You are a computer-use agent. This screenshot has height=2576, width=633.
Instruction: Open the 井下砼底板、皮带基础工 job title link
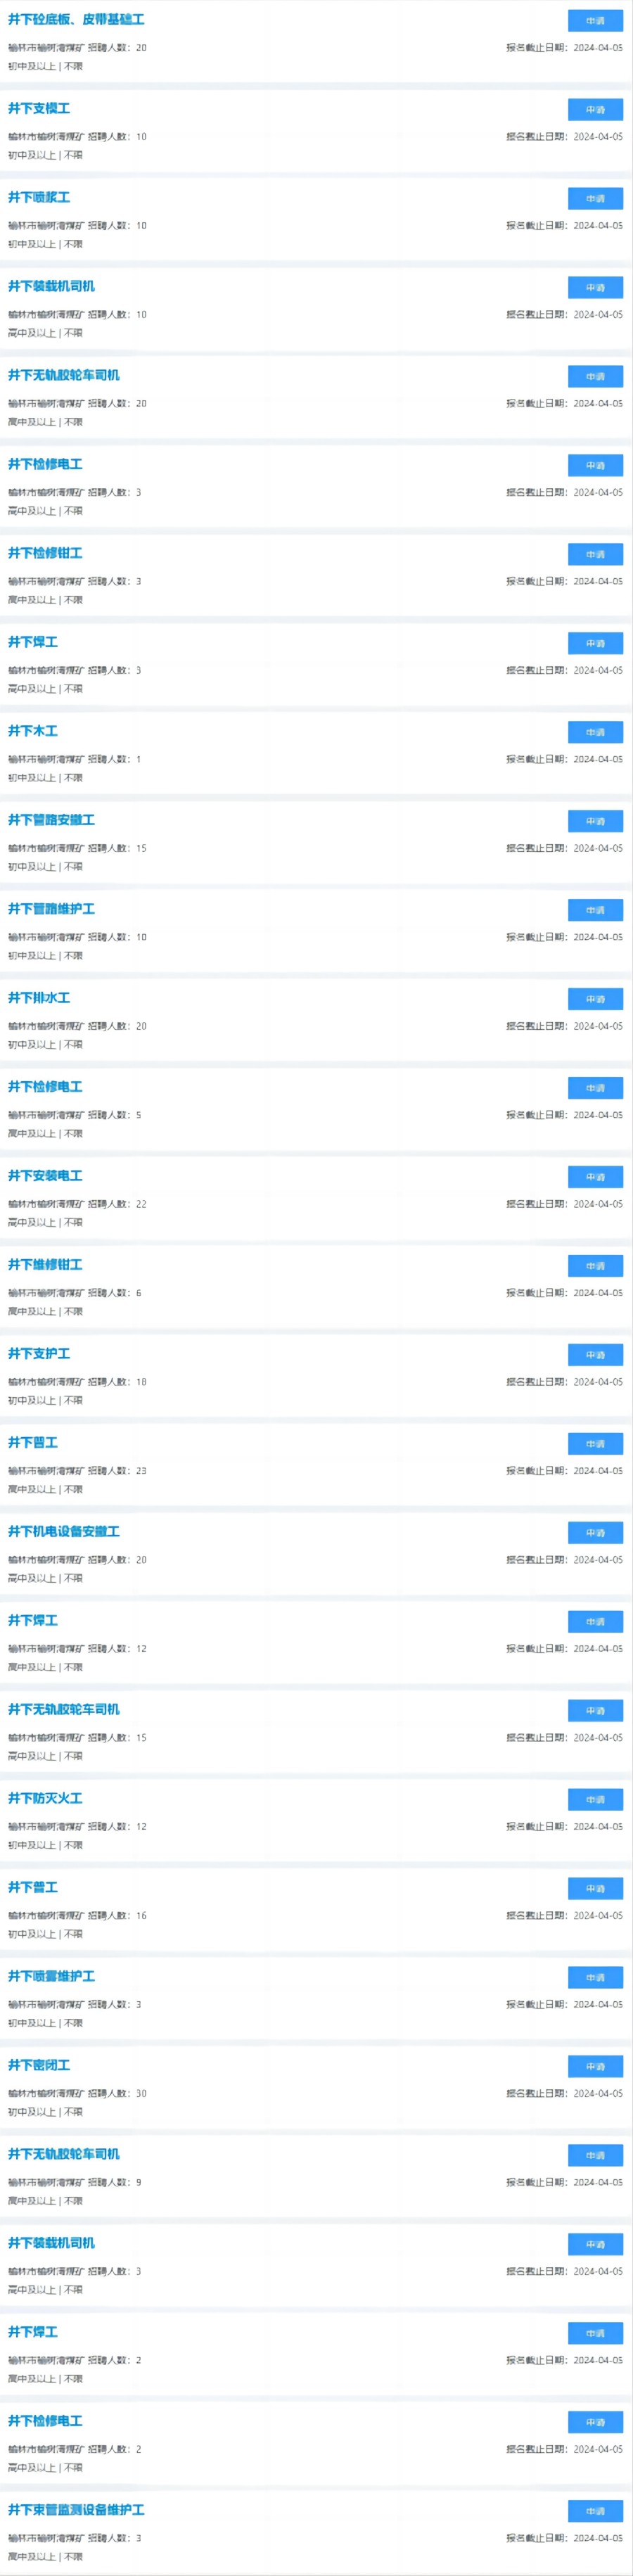[76, 20]
